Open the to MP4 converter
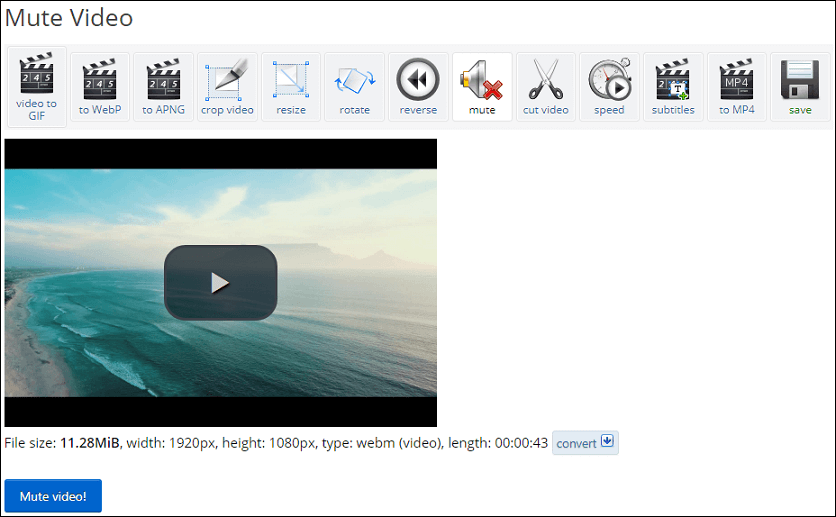 [x=737, y=87]
